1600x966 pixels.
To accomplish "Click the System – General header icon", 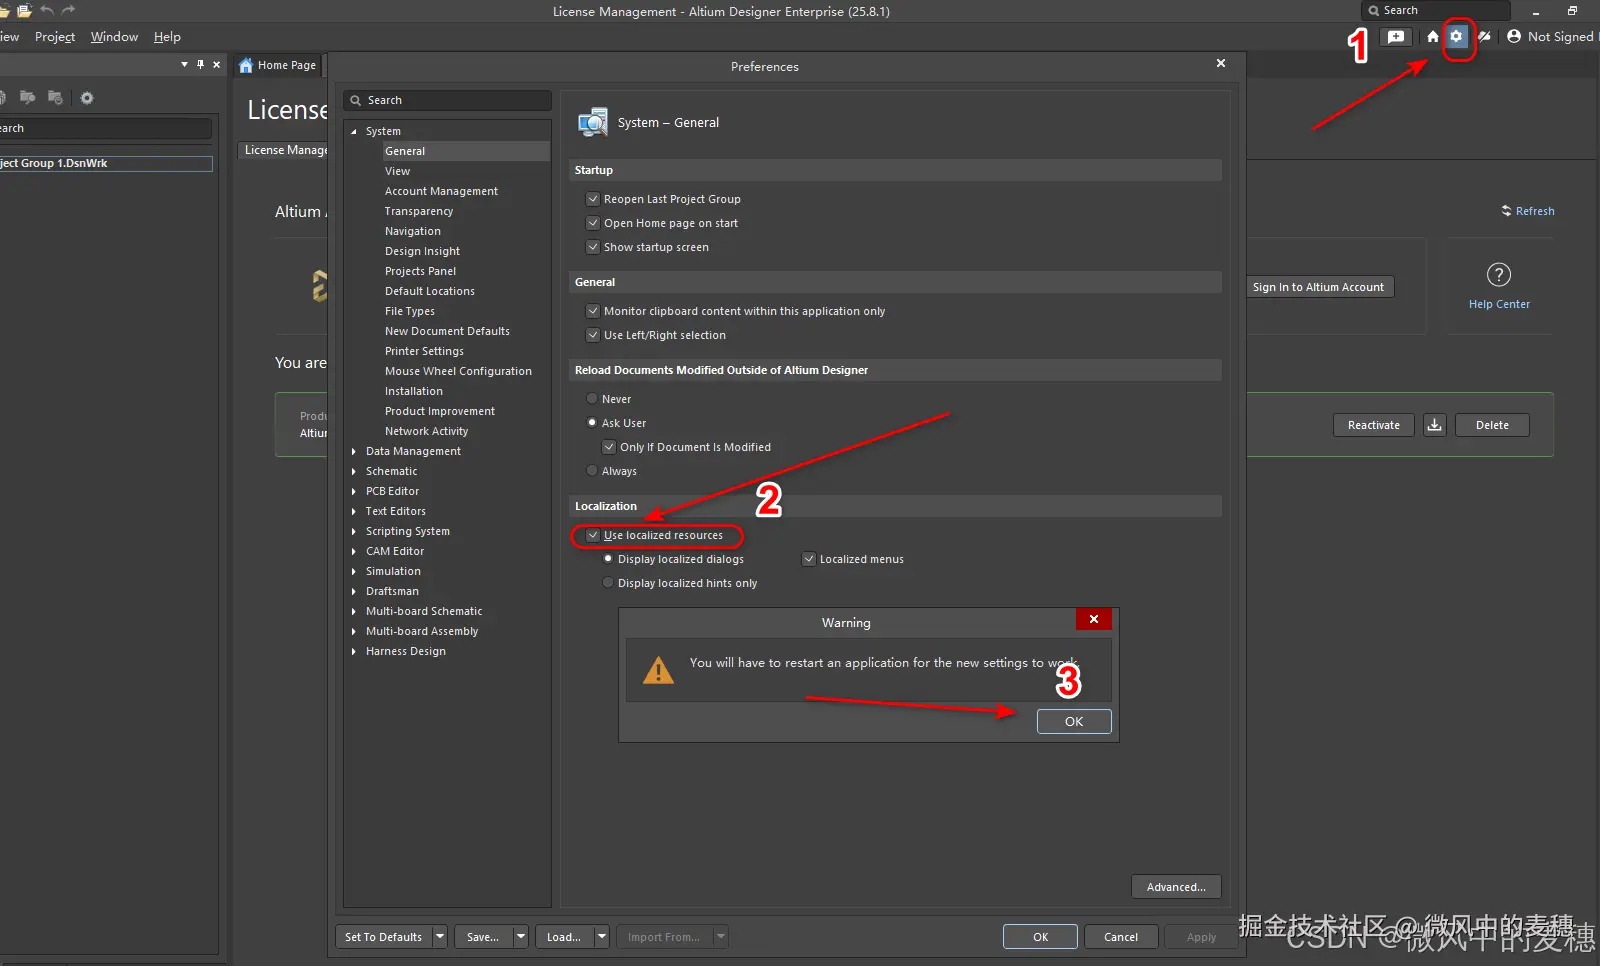I will [x=593, y=122].
